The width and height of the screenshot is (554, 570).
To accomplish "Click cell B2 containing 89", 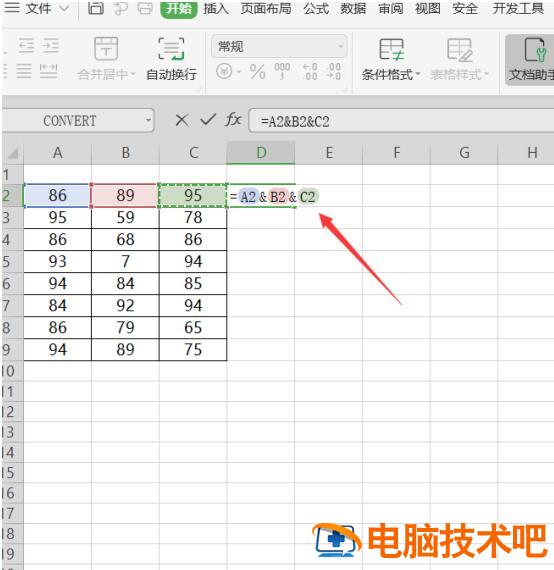I will [x=125, y=196].
